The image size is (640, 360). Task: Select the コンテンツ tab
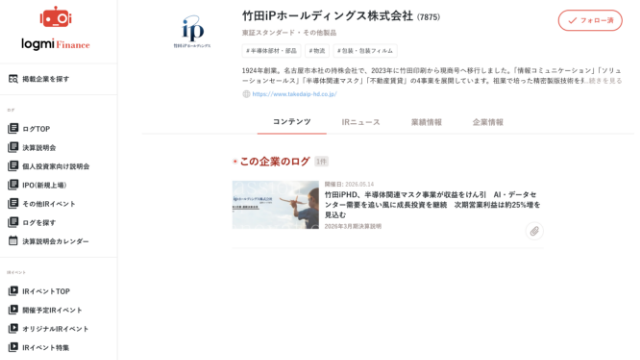tap(292, 122)
